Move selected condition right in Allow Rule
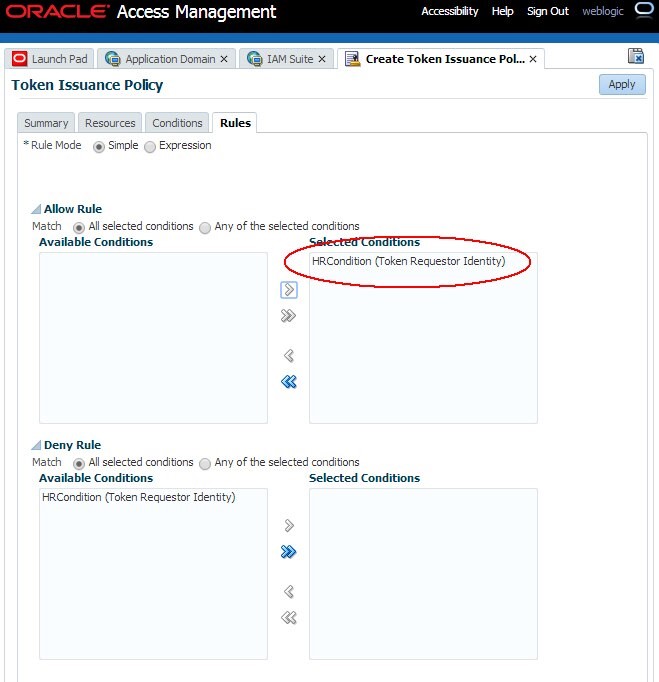The height and width of the screenshot is (682, 659). pyautogui.click(x=289, y=290)
